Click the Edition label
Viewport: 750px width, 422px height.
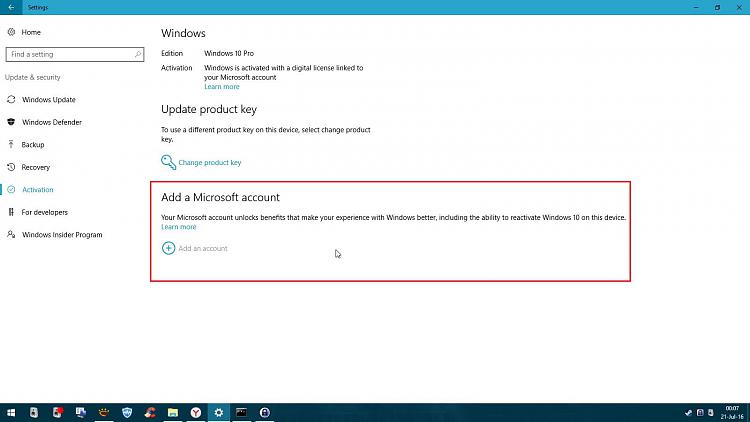pos(172,53)
